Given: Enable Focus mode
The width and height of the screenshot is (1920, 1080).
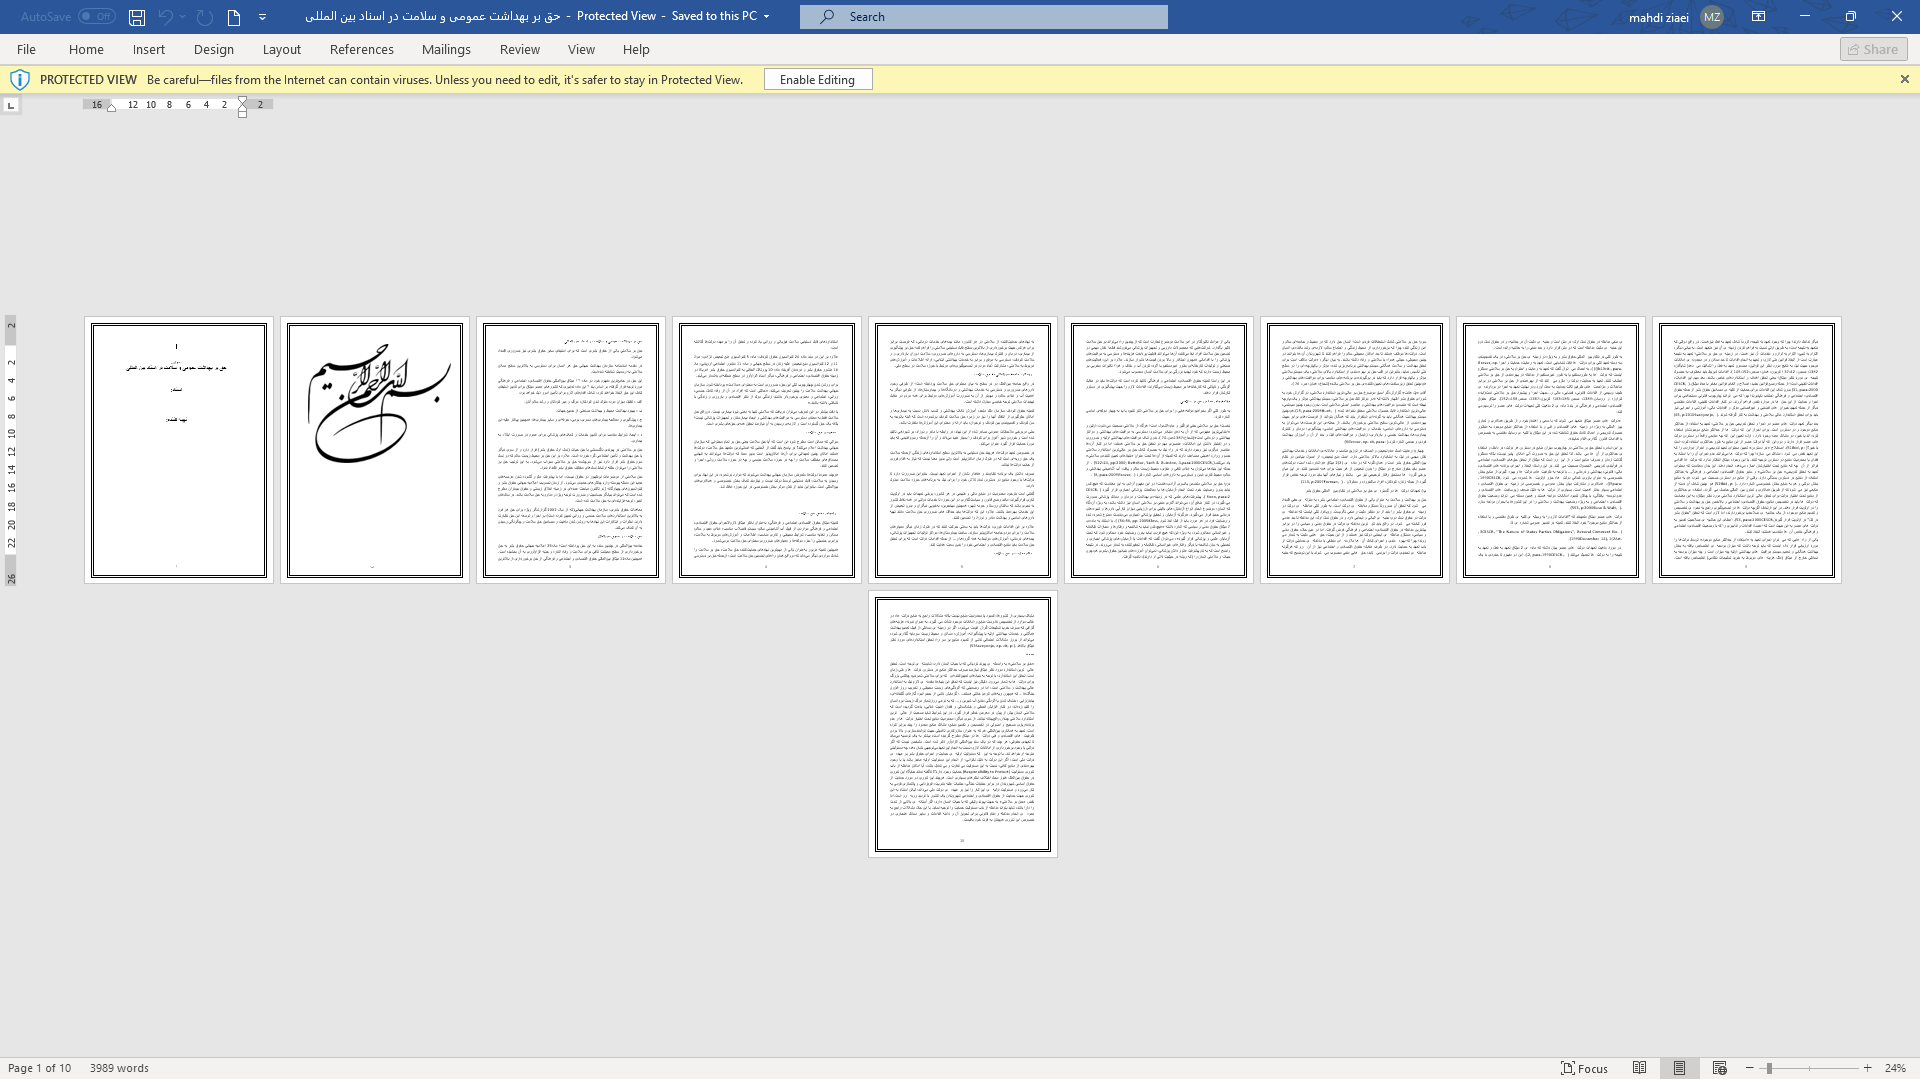Looking at the screenshot, I should 1585,1068.
